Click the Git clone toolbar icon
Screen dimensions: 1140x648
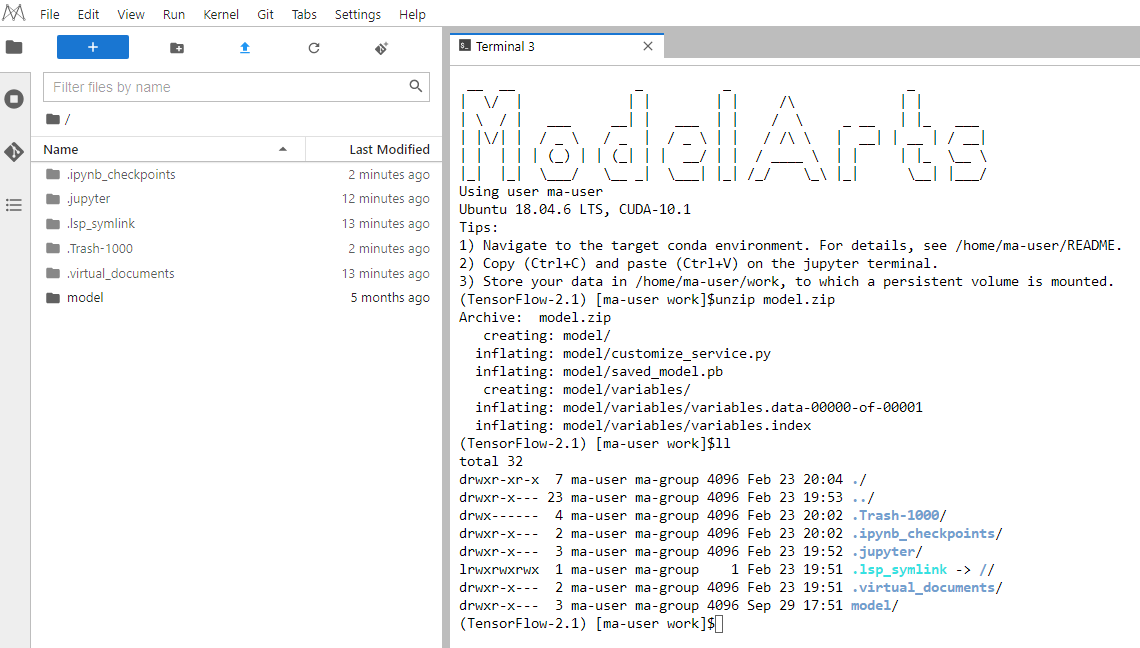(x=382, y=48)
